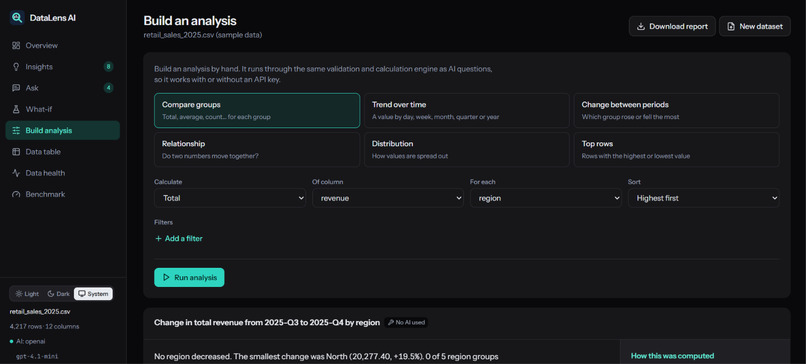Image resolution: width=806 pixels, height=364 pixels.
Task: Click the Add a filter link
Action: (179, 239)
